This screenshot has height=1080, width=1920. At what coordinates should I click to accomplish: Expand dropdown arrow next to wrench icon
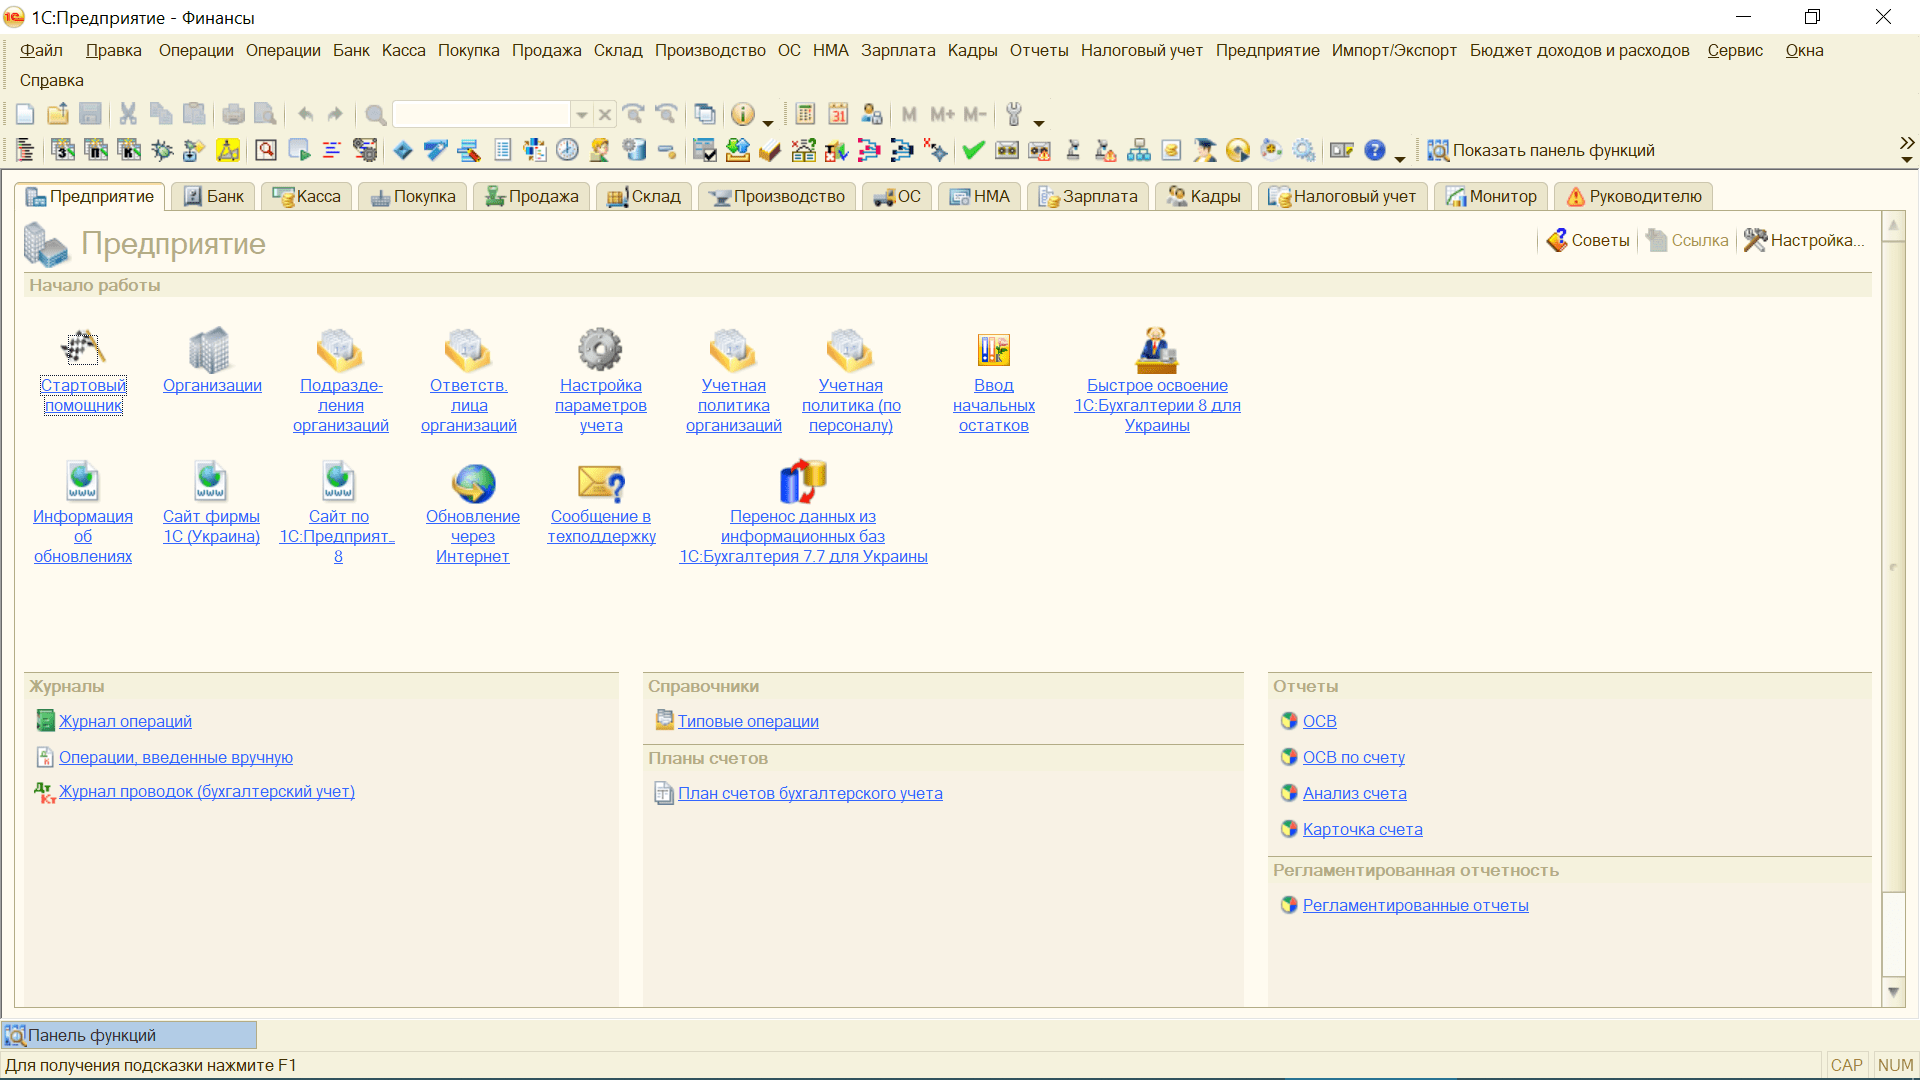click(1039, 122)
